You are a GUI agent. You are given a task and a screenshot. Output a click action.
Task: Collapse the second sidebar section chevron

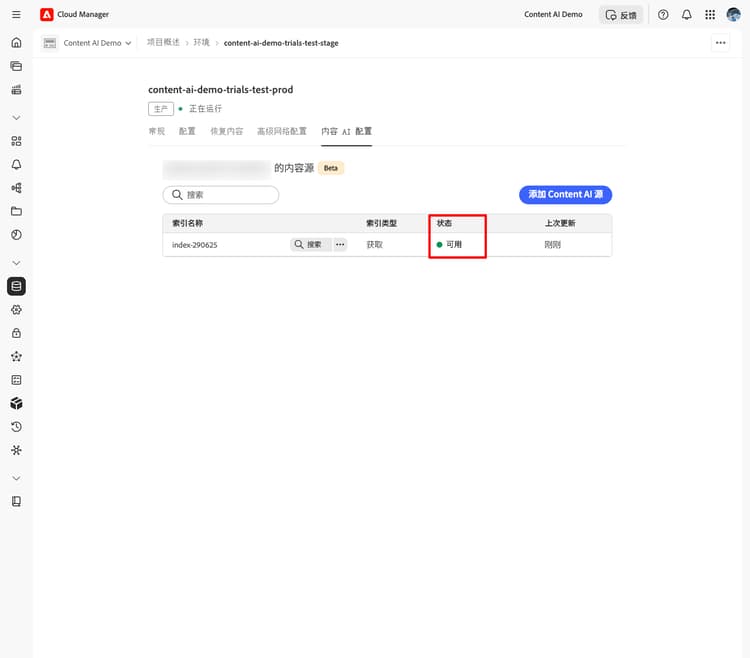[x=16, y=263]
